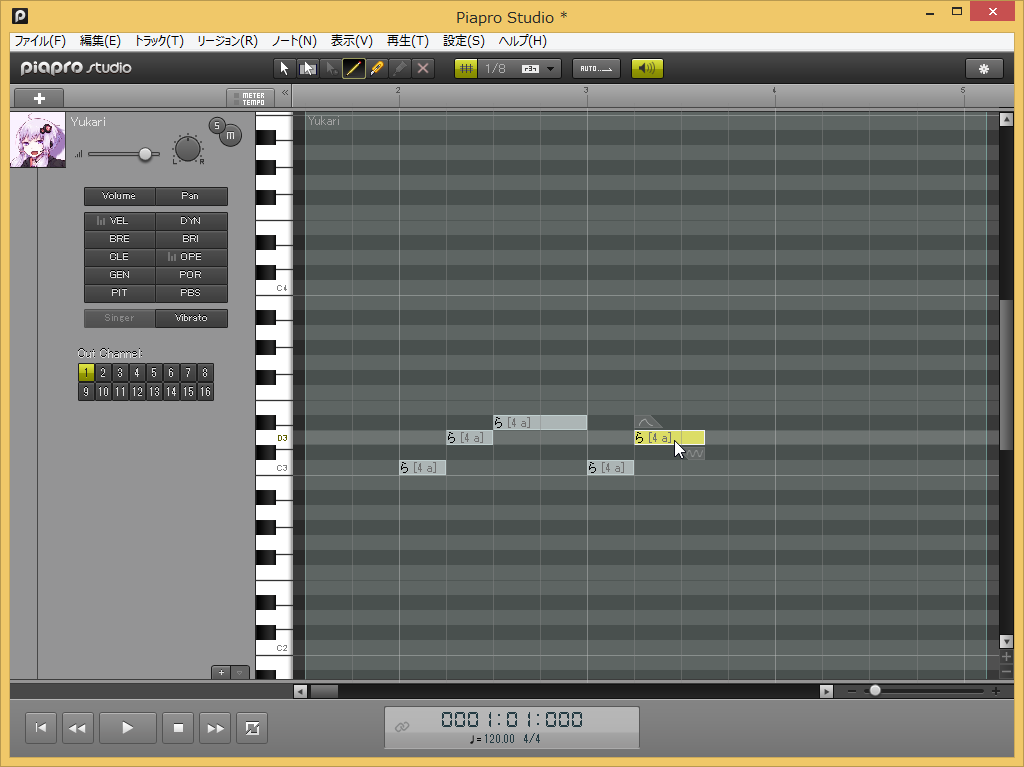Click the grayed glue tool icon
The image size is (1024, 767).
point(400,69)
